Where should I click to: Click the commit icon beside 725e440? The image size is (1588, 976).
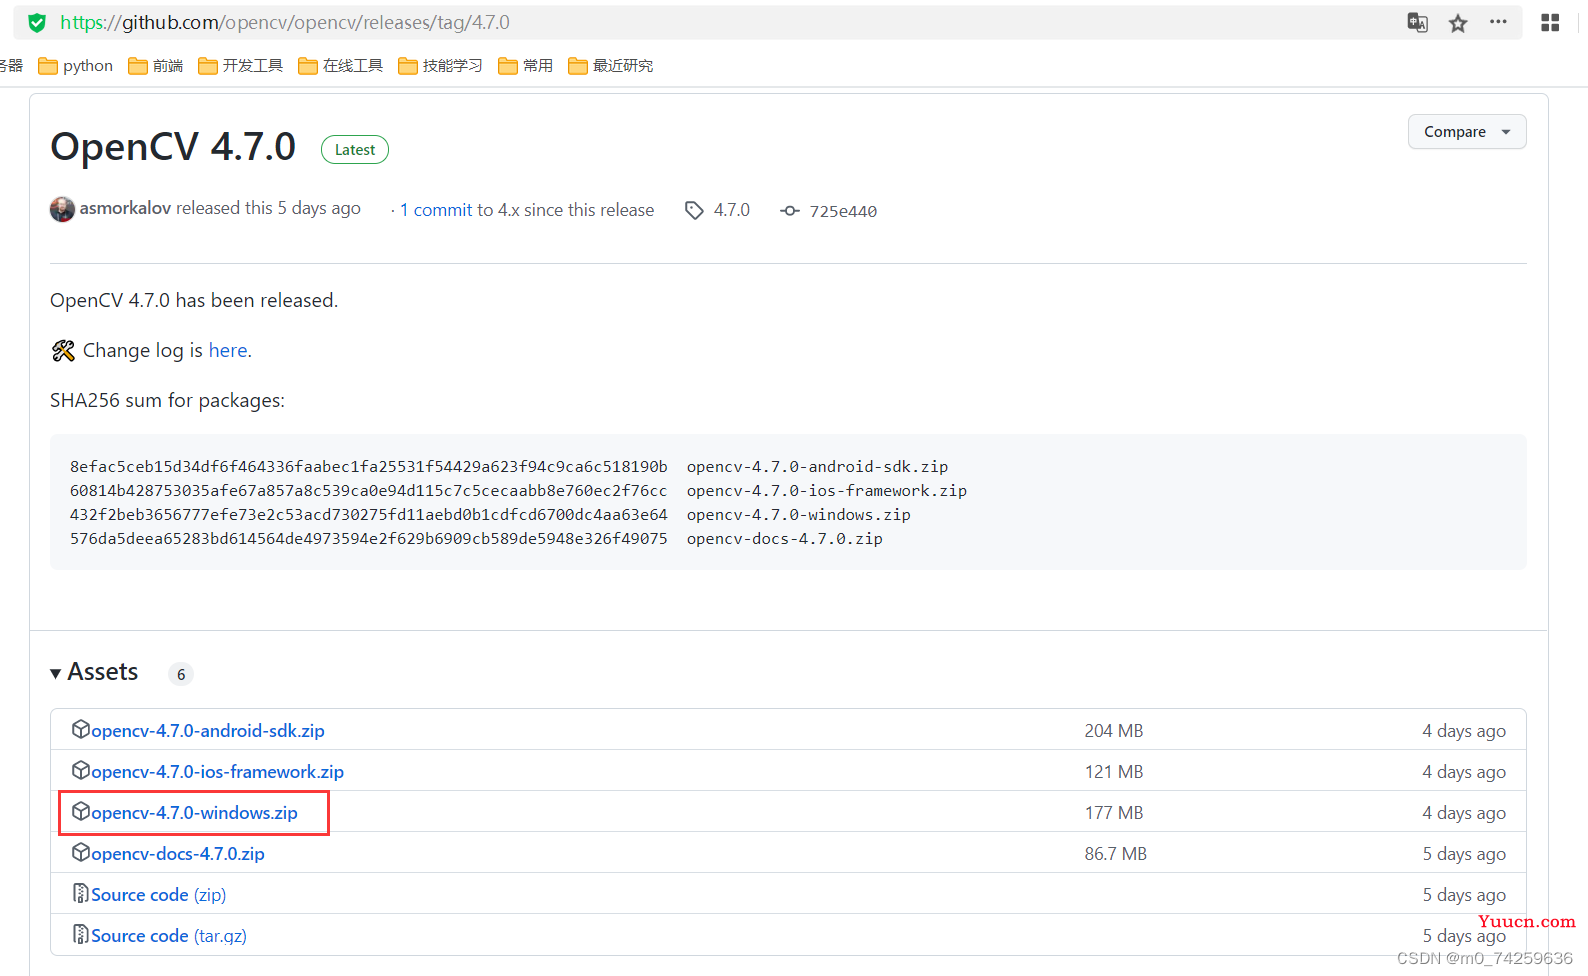pos(790,211)
